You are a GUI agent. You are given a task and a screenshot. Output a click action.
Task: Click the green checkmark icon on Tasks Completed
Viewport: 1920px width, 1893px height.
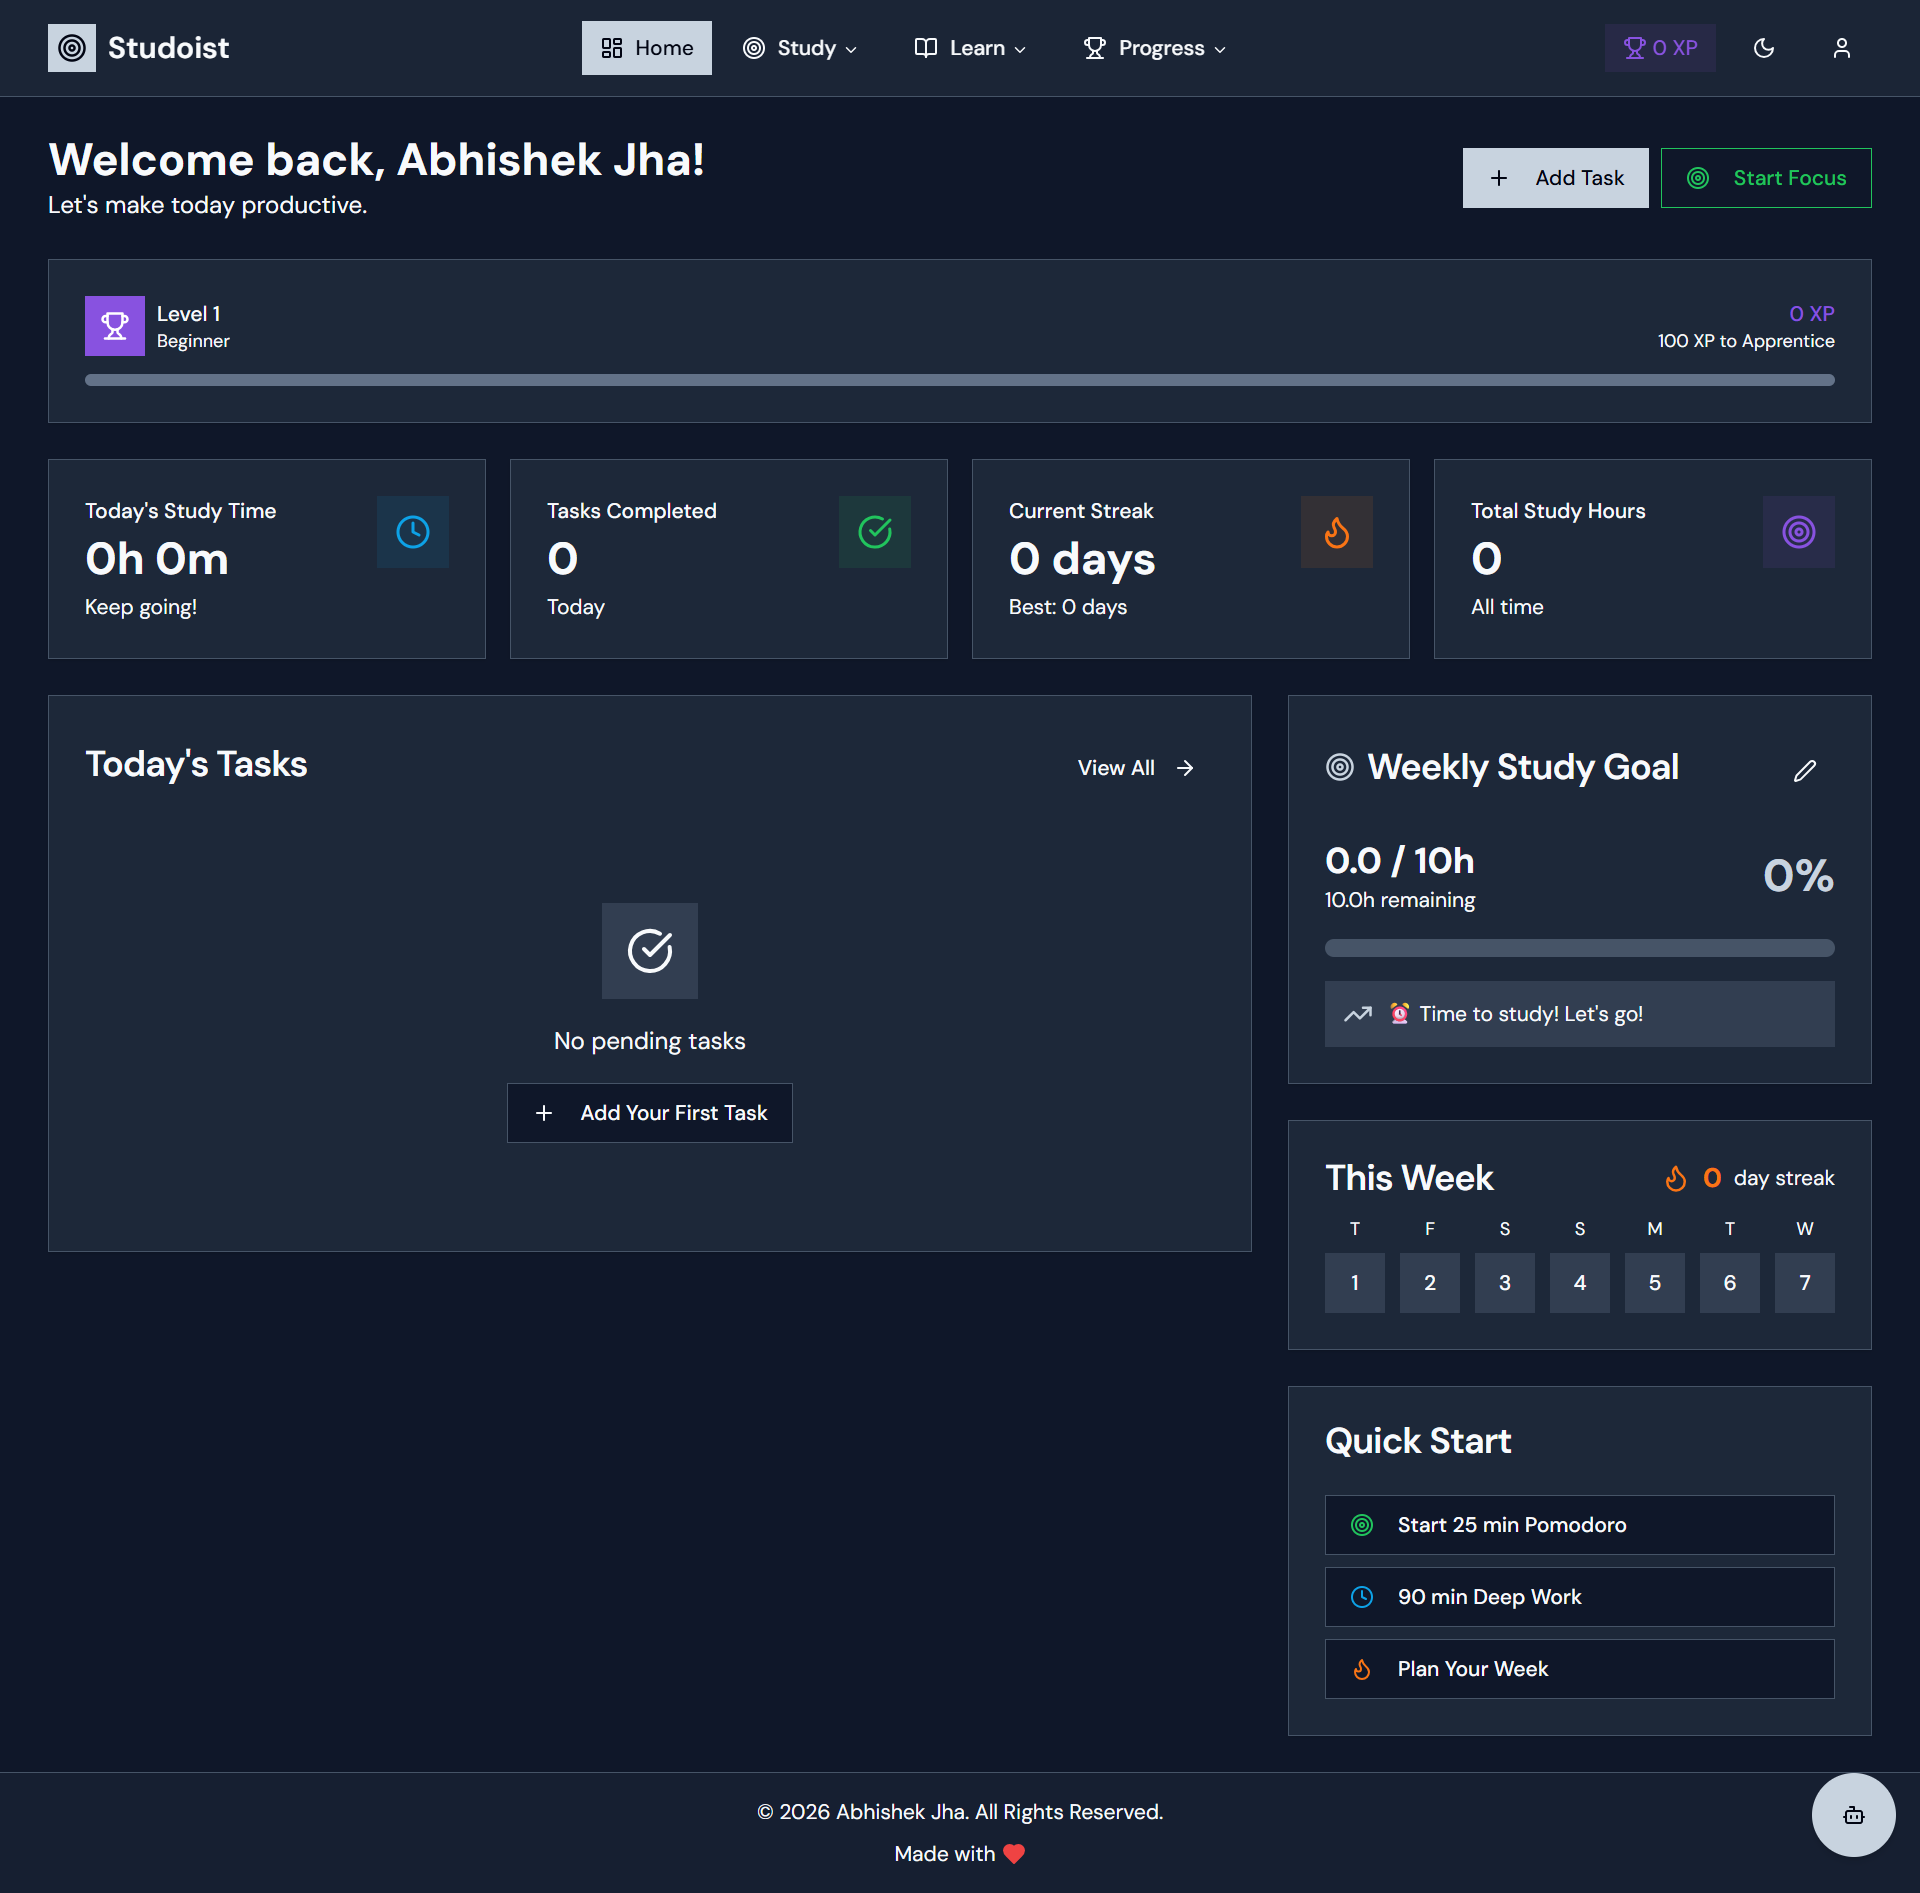(874, 531)
